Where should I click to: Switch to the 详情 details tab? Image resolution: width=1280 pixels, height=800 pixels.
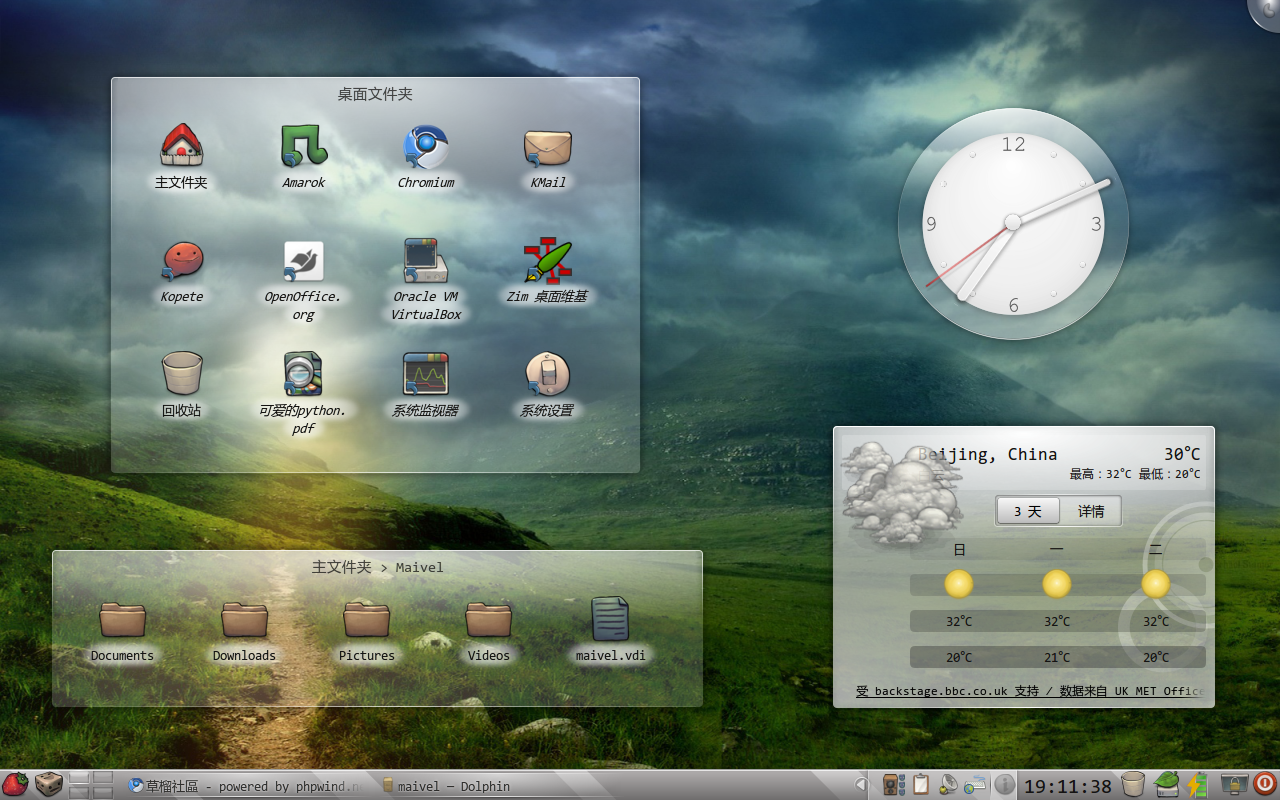point(1091,511)
